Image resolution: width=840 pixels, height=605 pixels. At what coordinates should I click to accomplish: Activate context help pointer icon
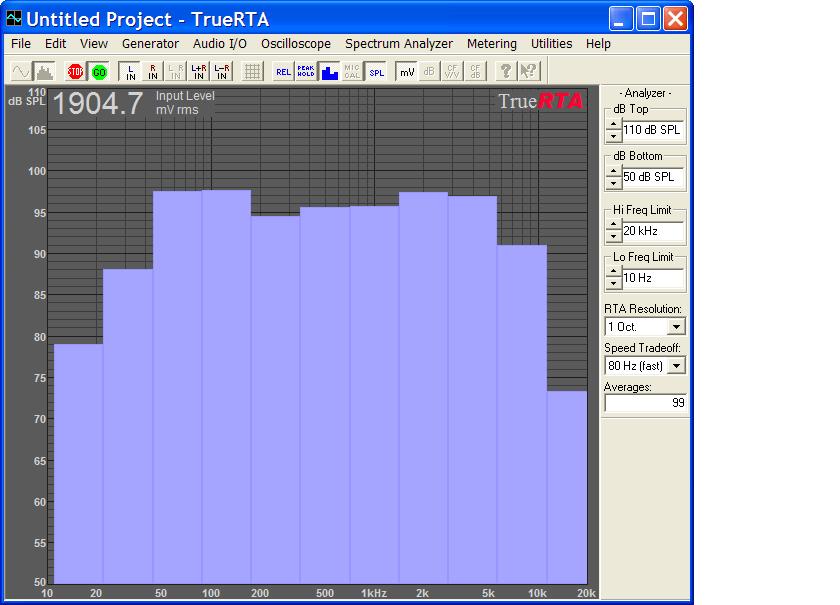(x=529, y=71)
